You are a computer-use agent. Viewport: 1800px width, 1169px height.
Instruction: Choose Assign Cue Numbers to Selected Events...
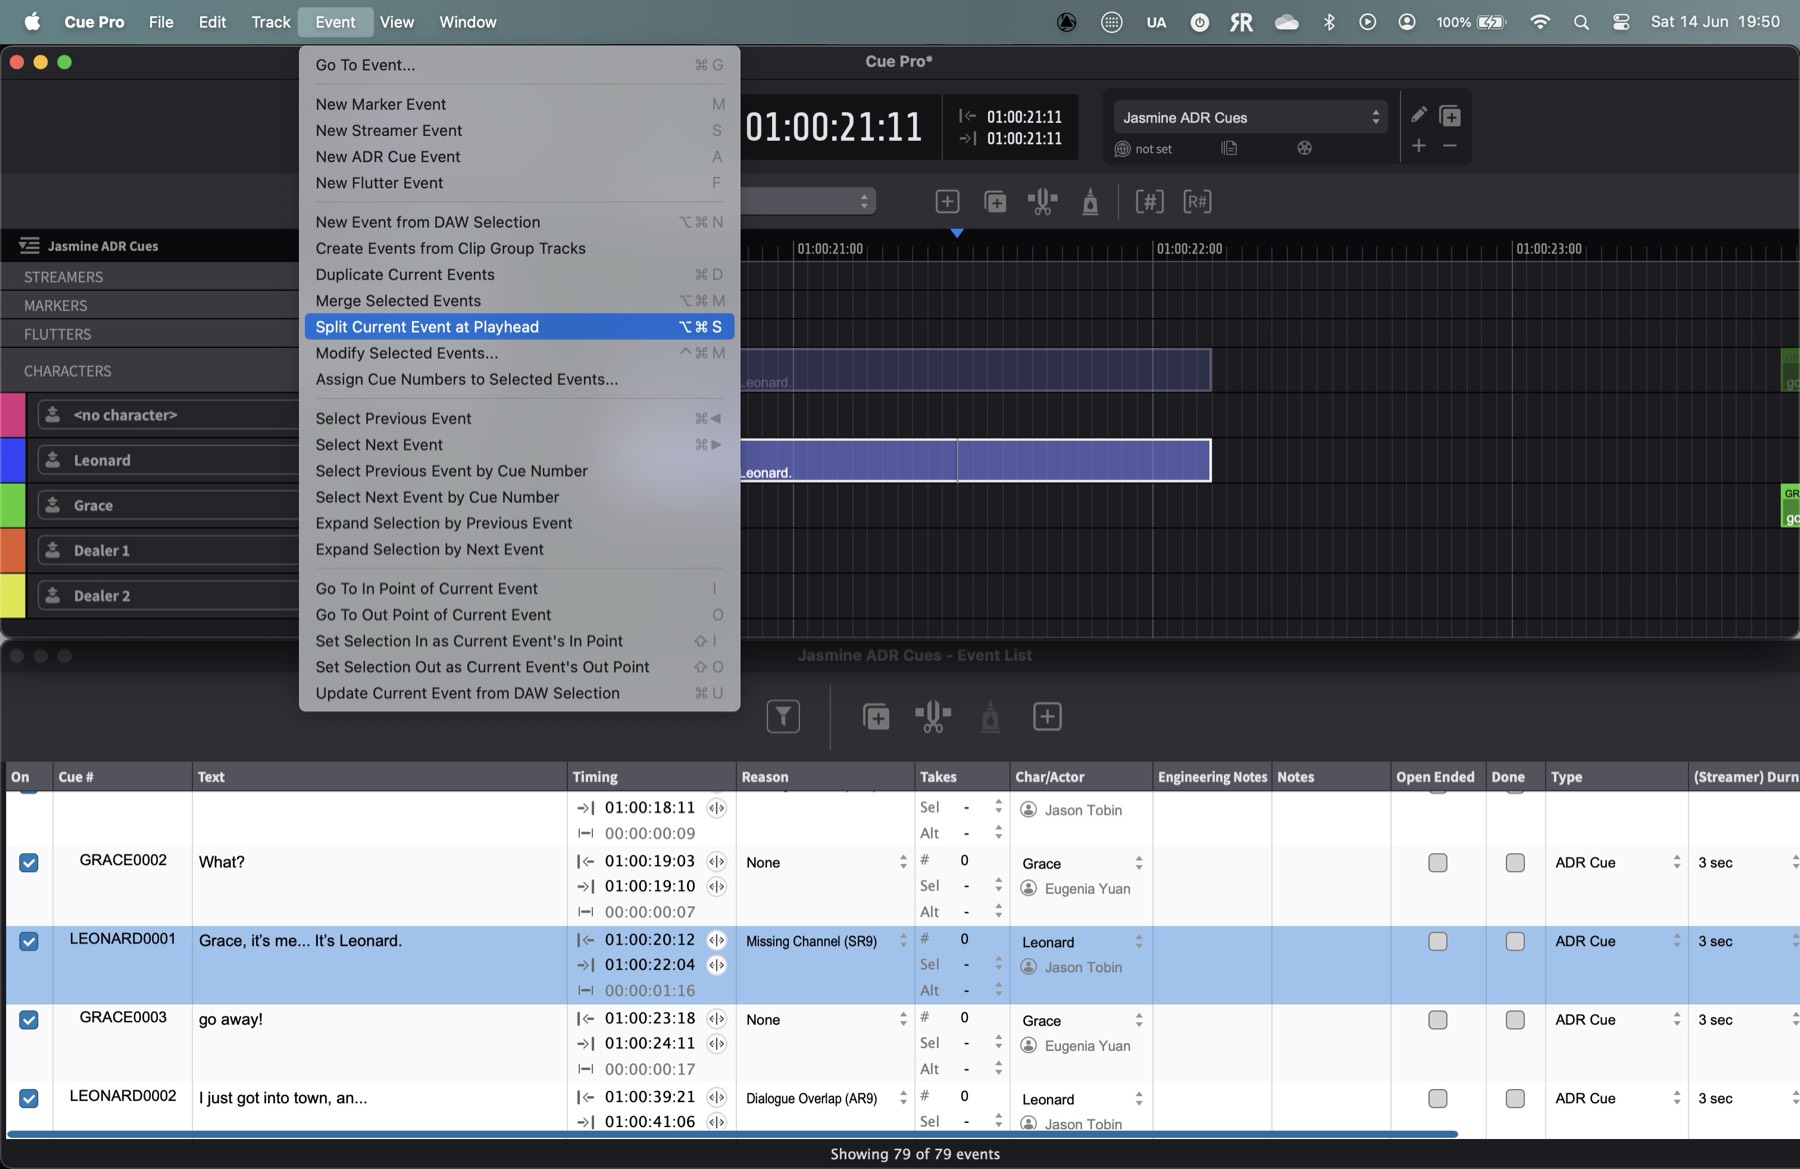coord(519,379)
